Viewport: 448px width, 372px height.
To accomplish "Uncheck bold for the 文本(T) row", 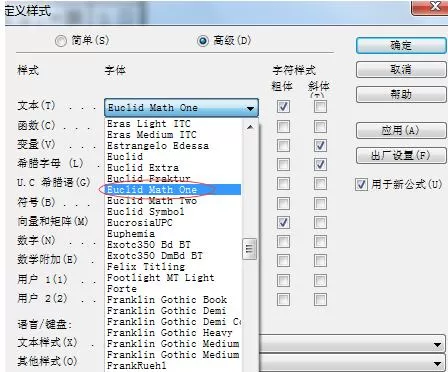I will click(283, 107).
